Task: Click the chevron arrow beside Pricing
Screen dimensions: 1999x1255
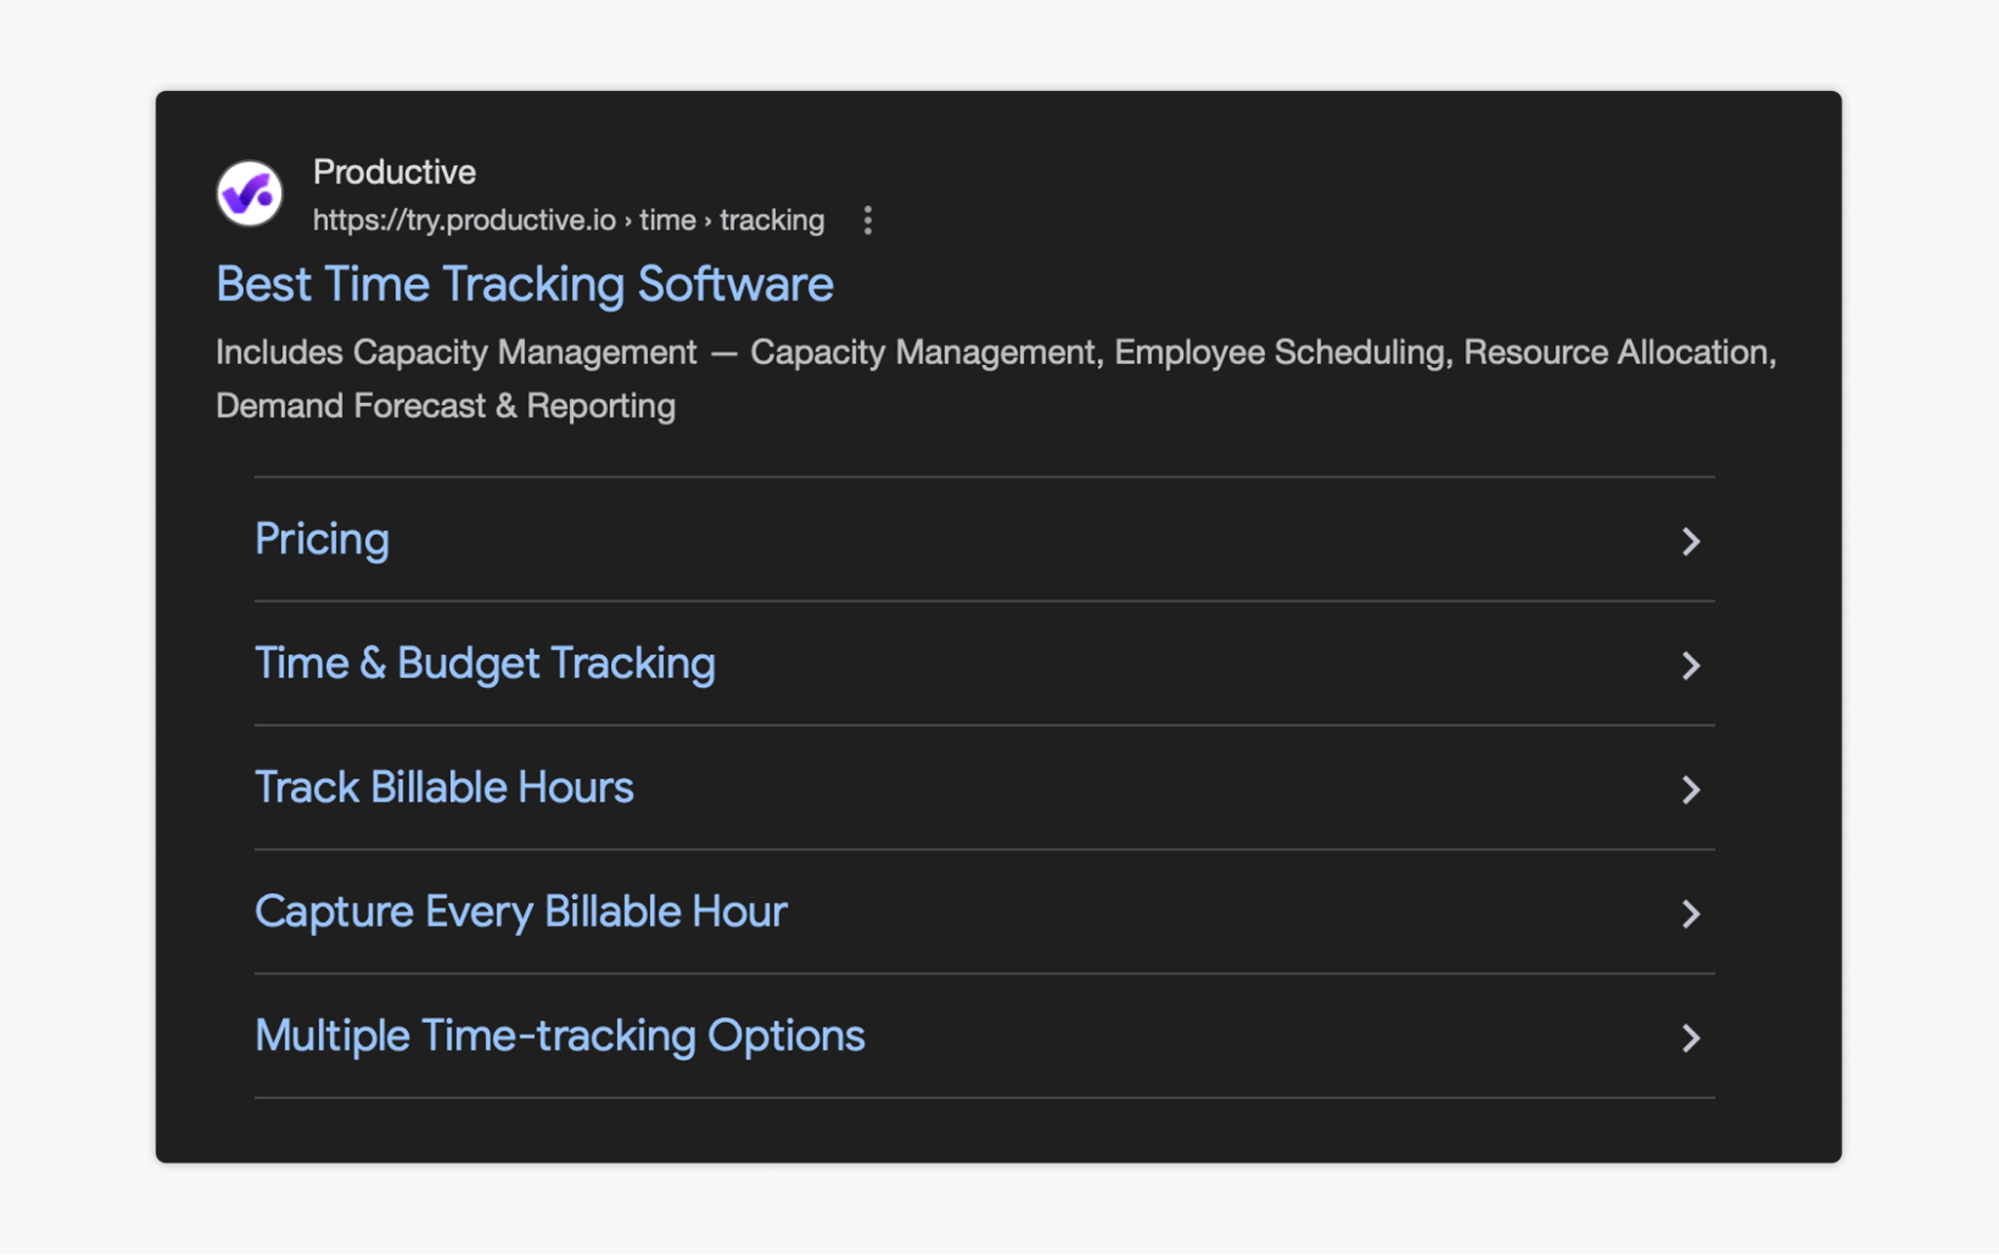Action: pyautogui.click(x=1690, y=542)
